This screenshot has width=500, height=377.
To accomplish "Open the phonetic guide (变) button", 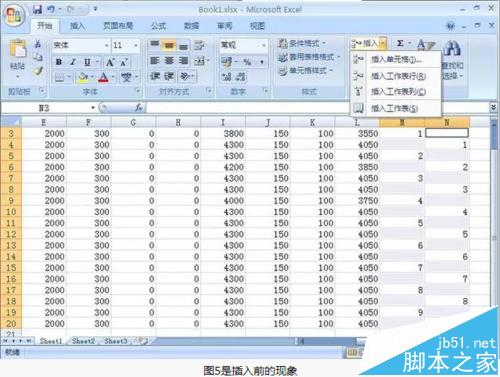I will click(x=126, y=78).
